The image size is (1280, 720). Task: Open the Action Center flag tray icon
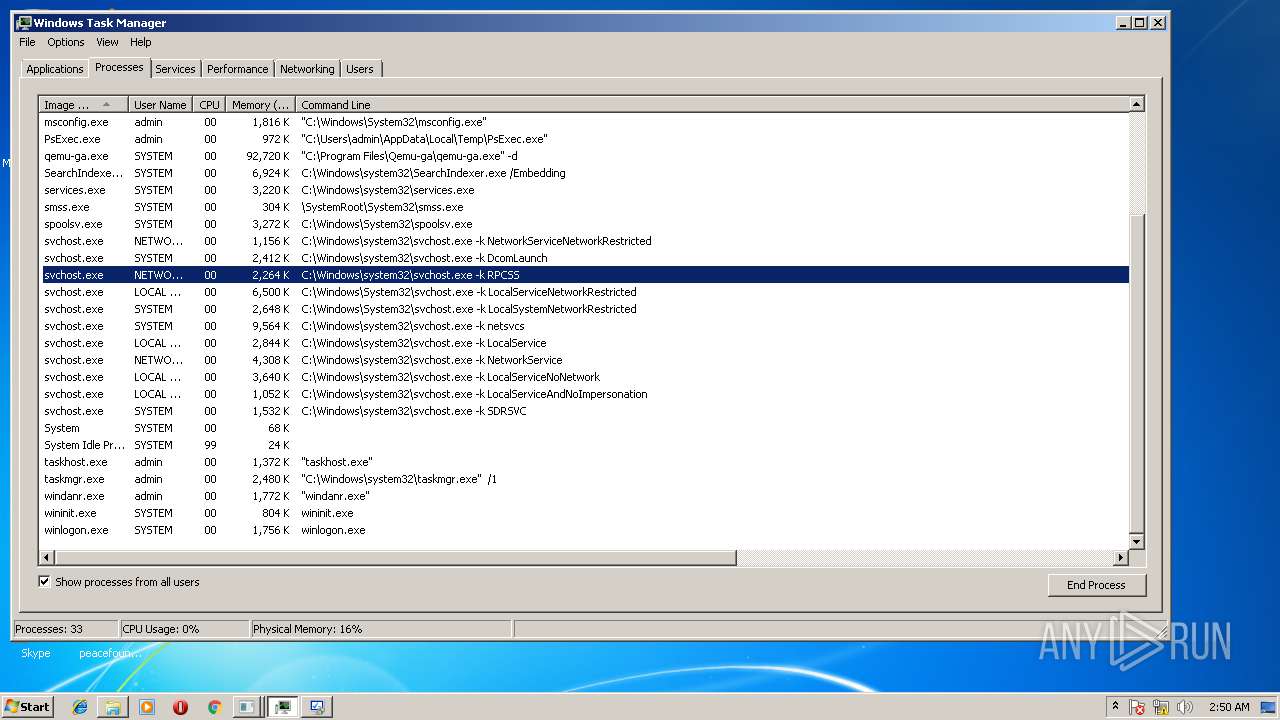pos(1137,707)
